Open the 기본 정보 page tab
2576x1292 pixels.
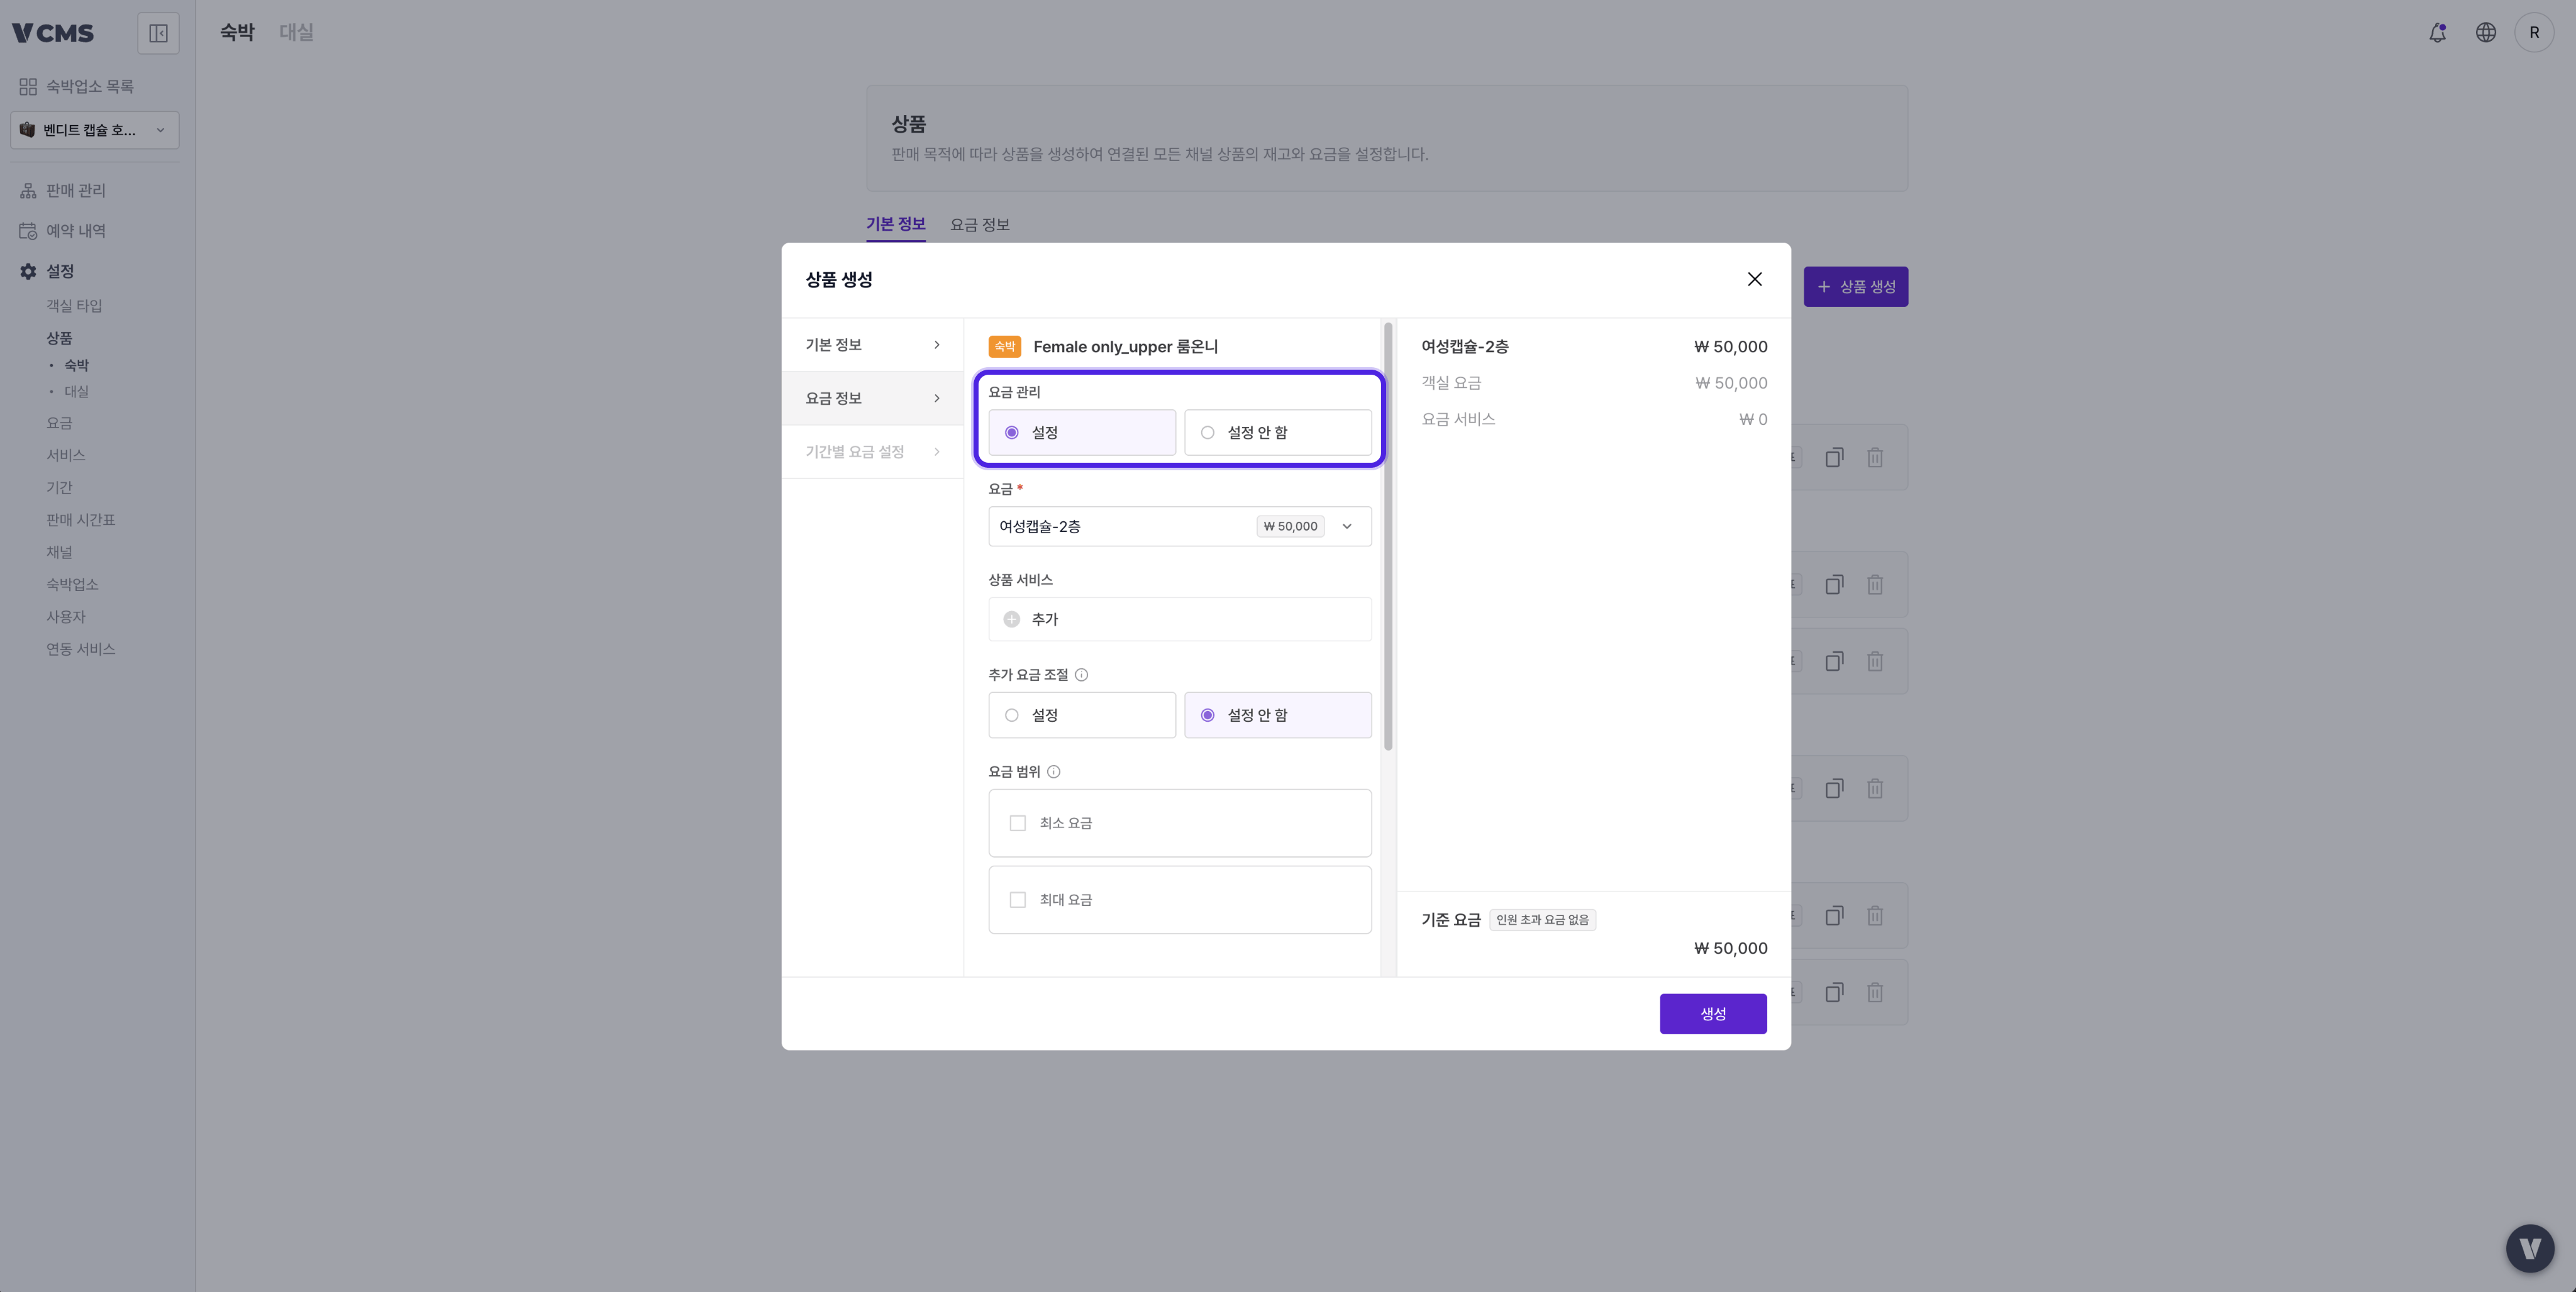pos(895,224)
